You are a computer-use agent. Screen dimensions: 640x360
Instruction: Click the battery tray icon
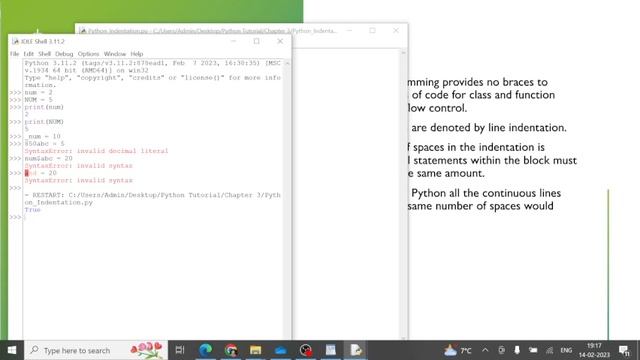coord(533,350)
